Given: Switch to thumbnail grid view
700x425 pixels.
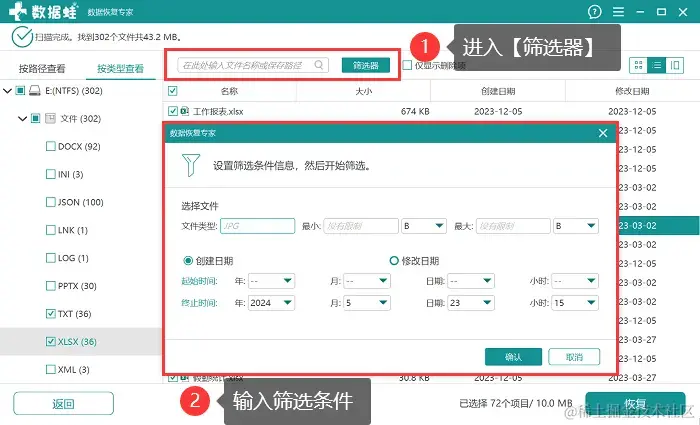Looking at the screenshot, I should tap(638, 66).
